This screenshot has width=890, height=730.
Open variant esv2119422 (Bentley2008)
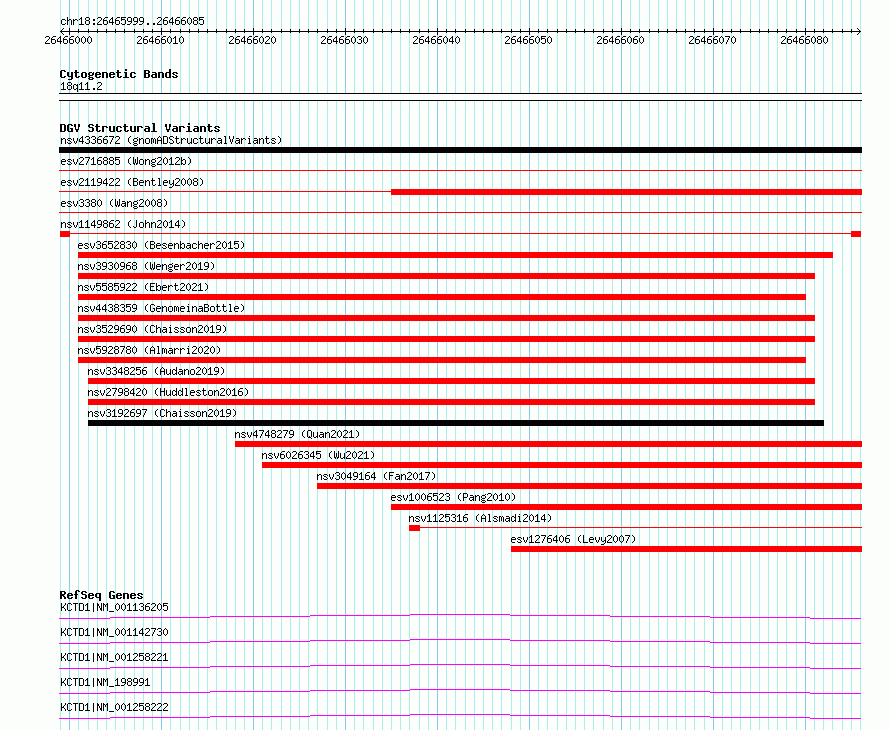[132, 182]
